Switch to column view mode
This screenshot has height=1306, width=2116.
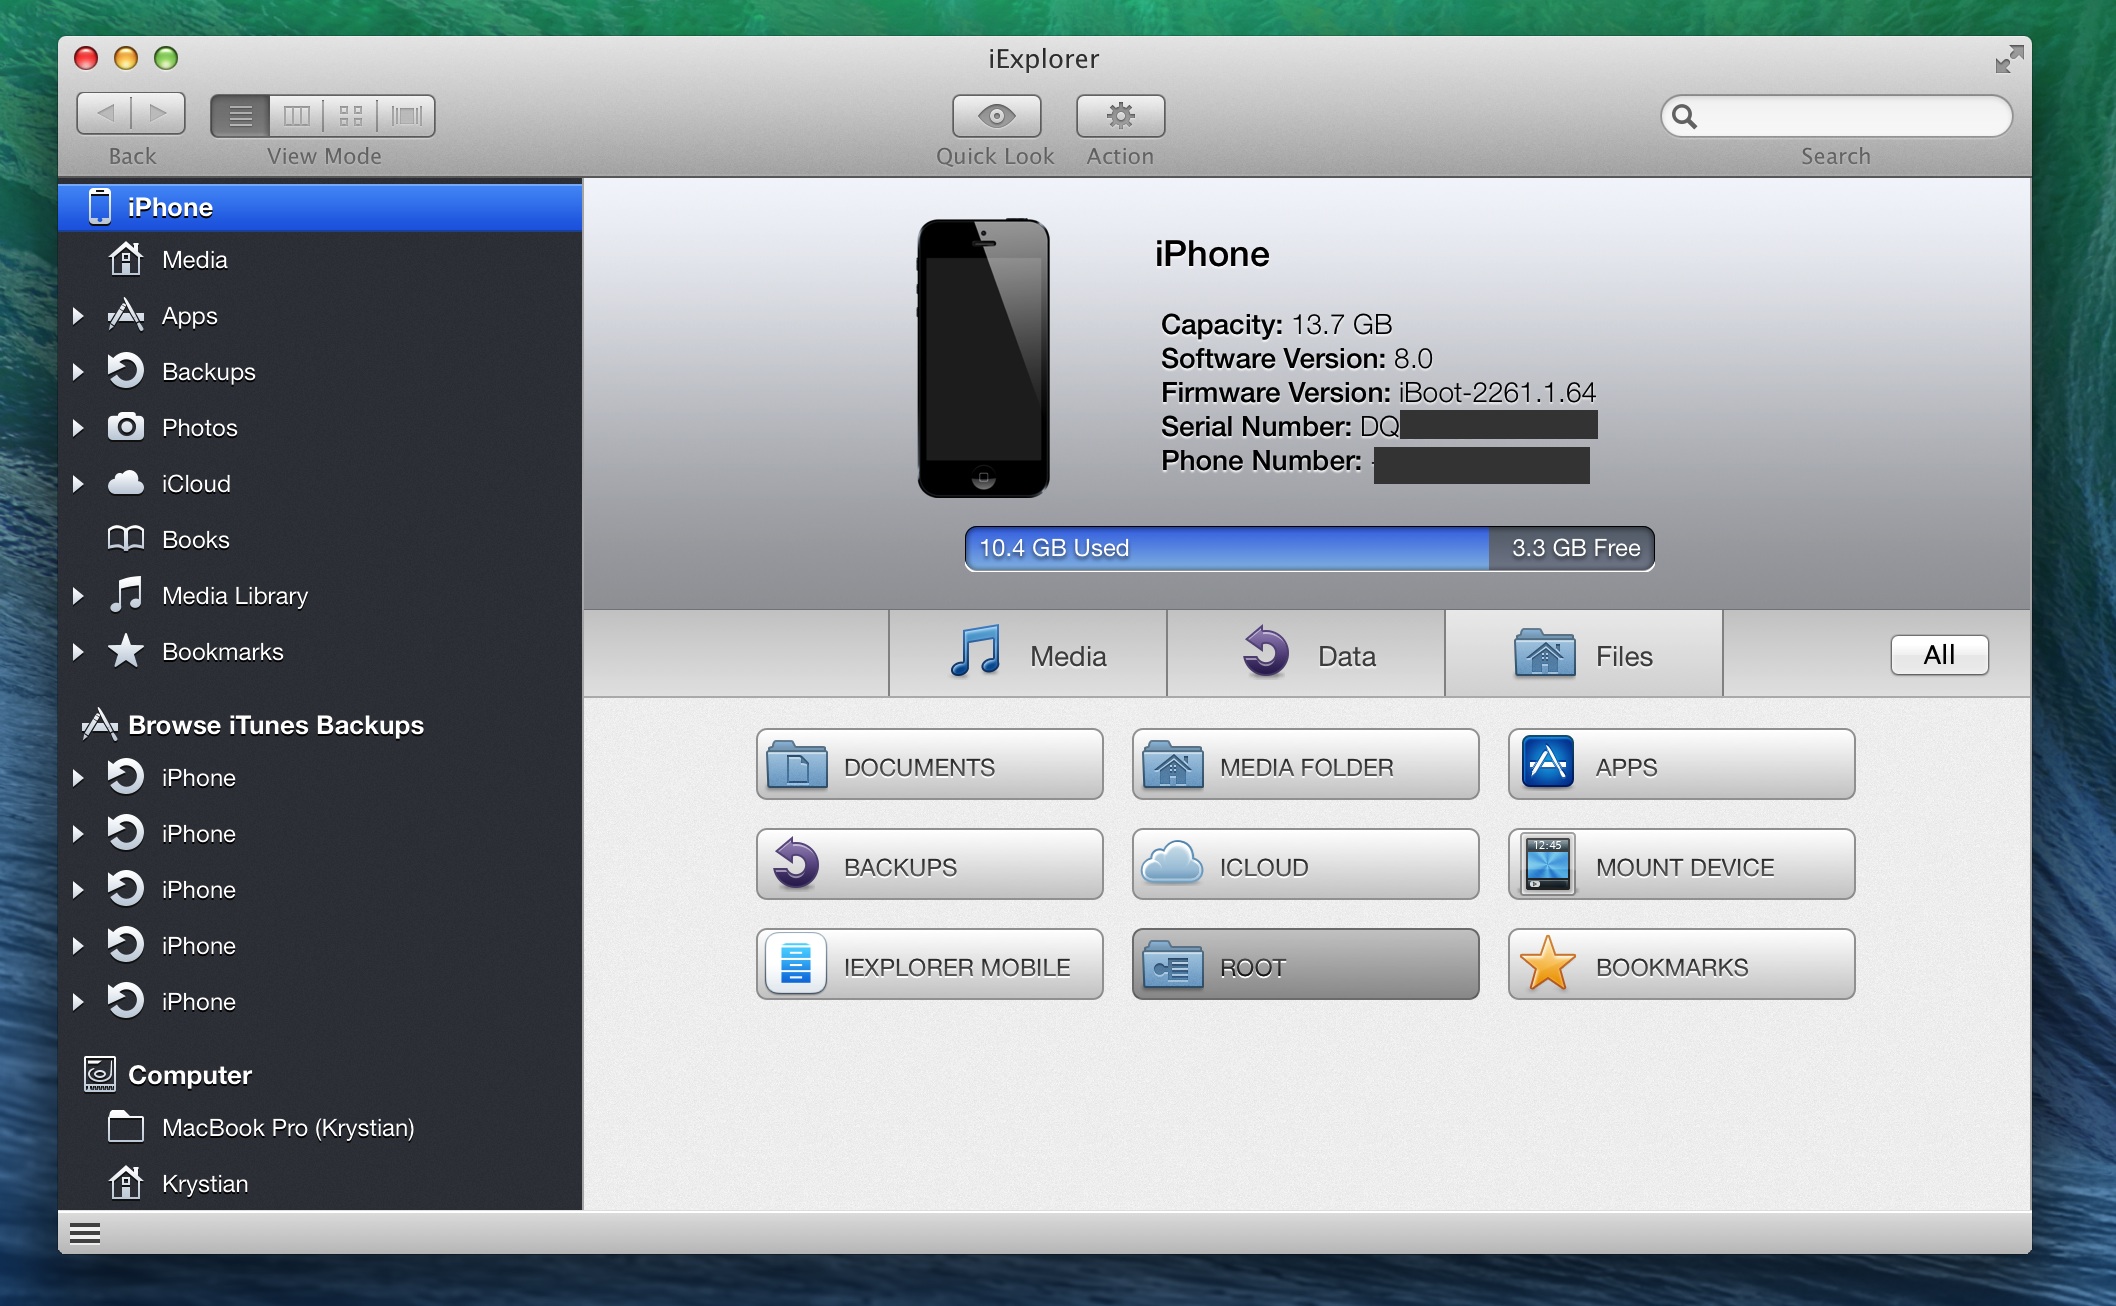297,116
